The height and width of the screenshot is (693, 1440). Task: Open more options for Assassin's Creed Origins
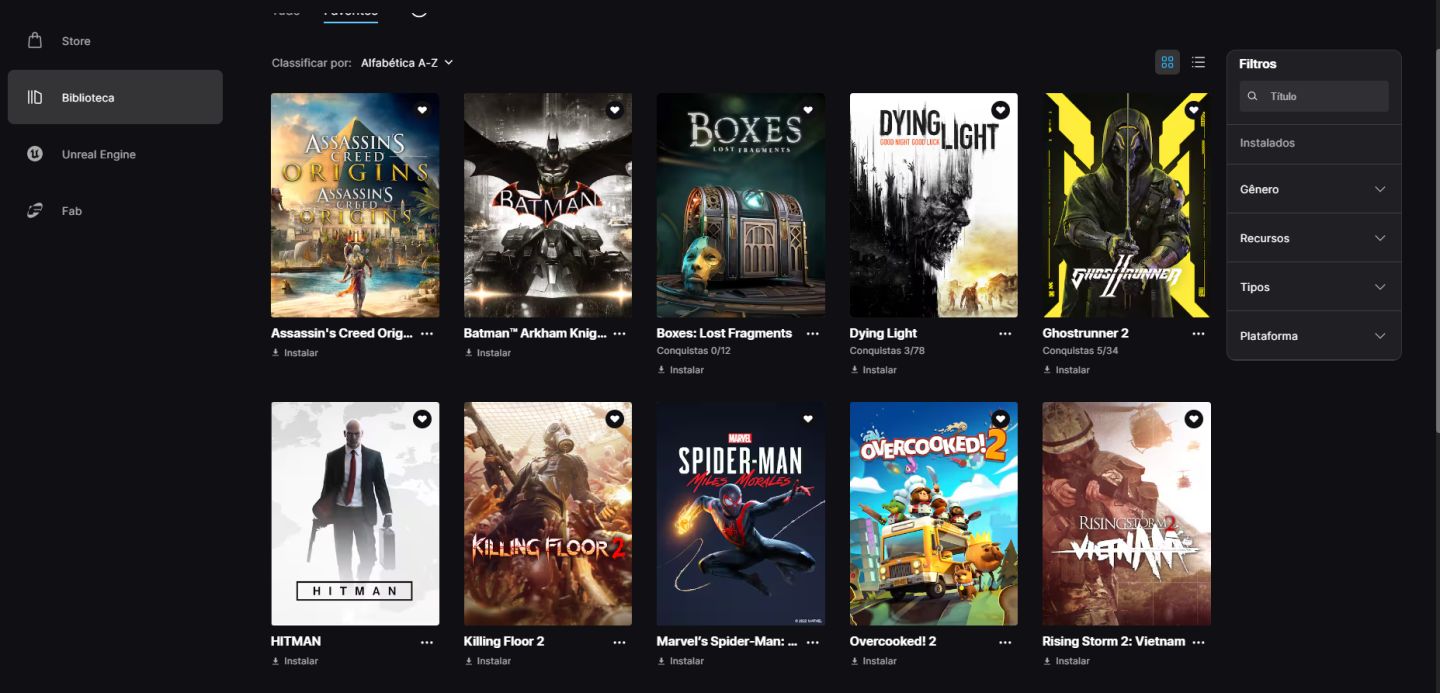coord(427,333)
